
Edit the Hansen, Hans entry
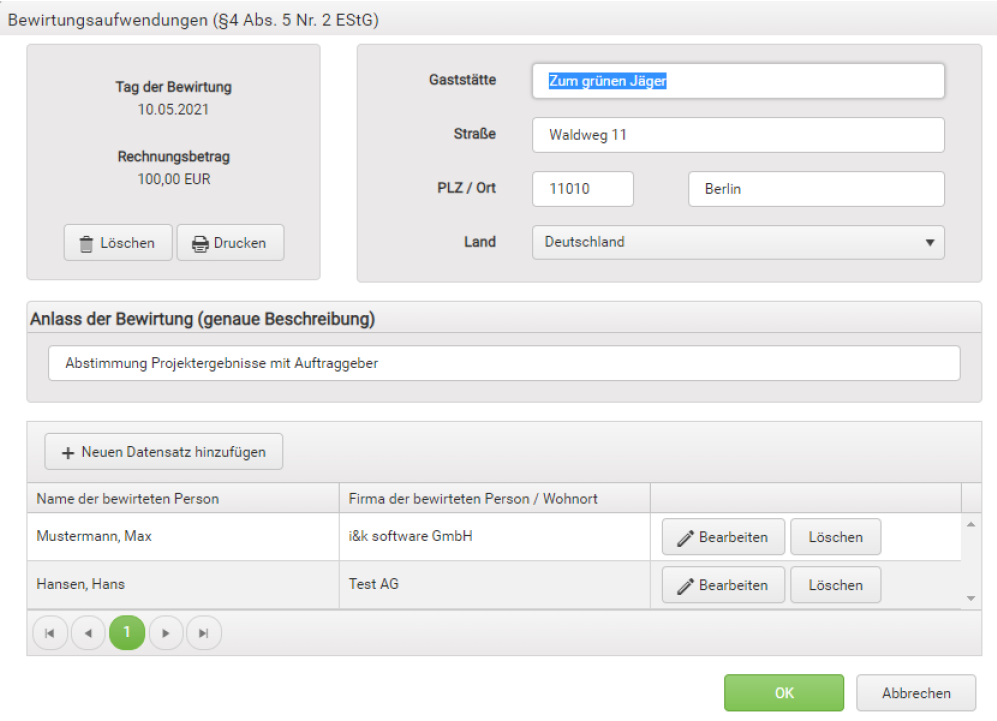[x=723, y=586]
